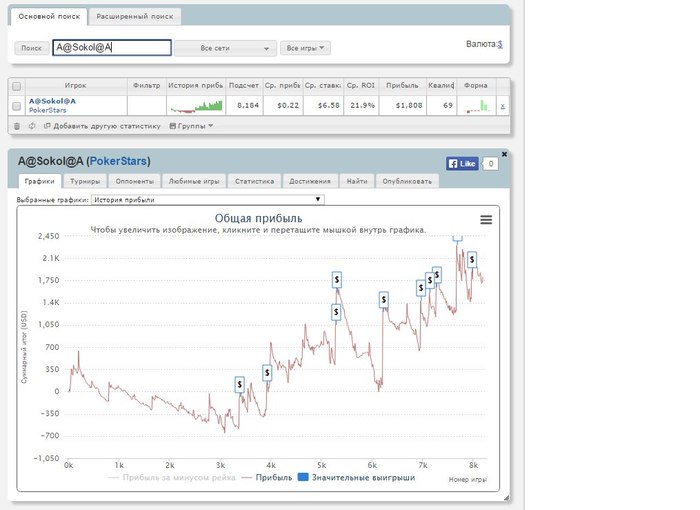Click the 21.9% ROI cell
Image resolution: width=700 pixels, height=510 pixels.
(x=361, y=106)
